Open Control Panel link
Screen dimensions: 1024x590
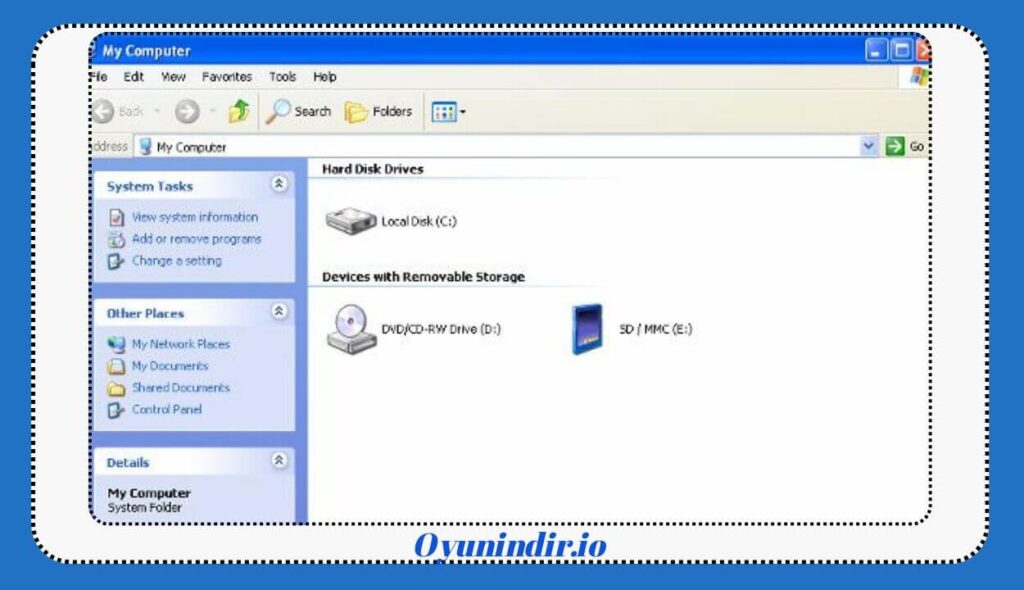pos(167,410)
